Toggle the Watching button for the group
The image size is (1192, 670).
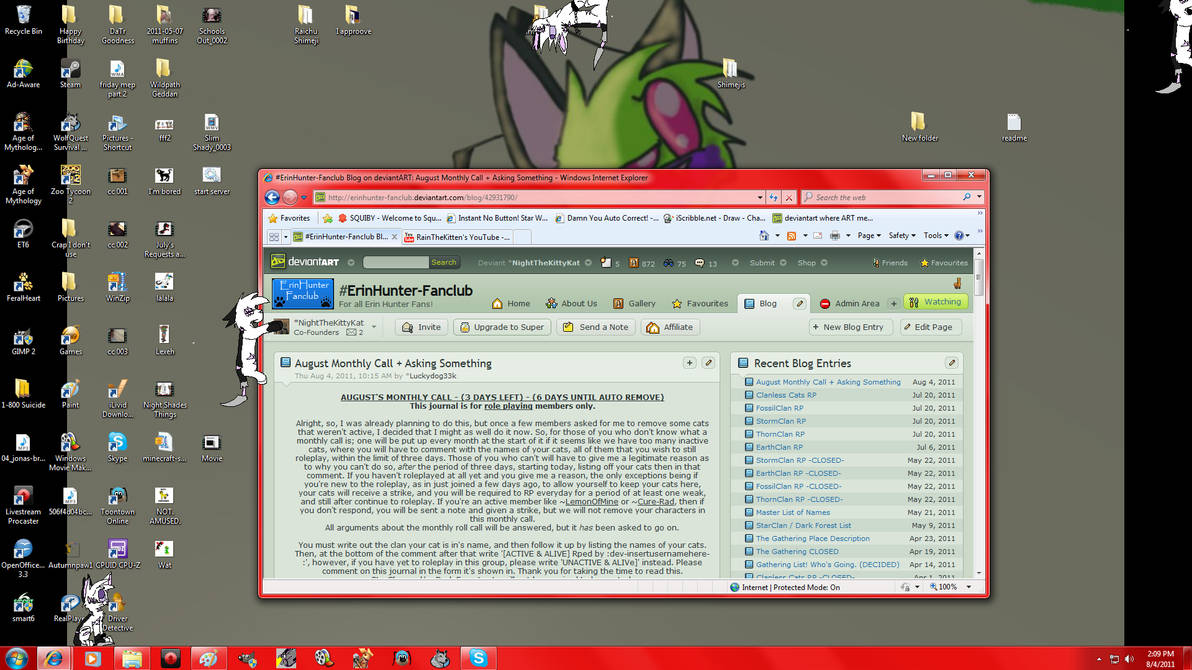click(936, 302)
